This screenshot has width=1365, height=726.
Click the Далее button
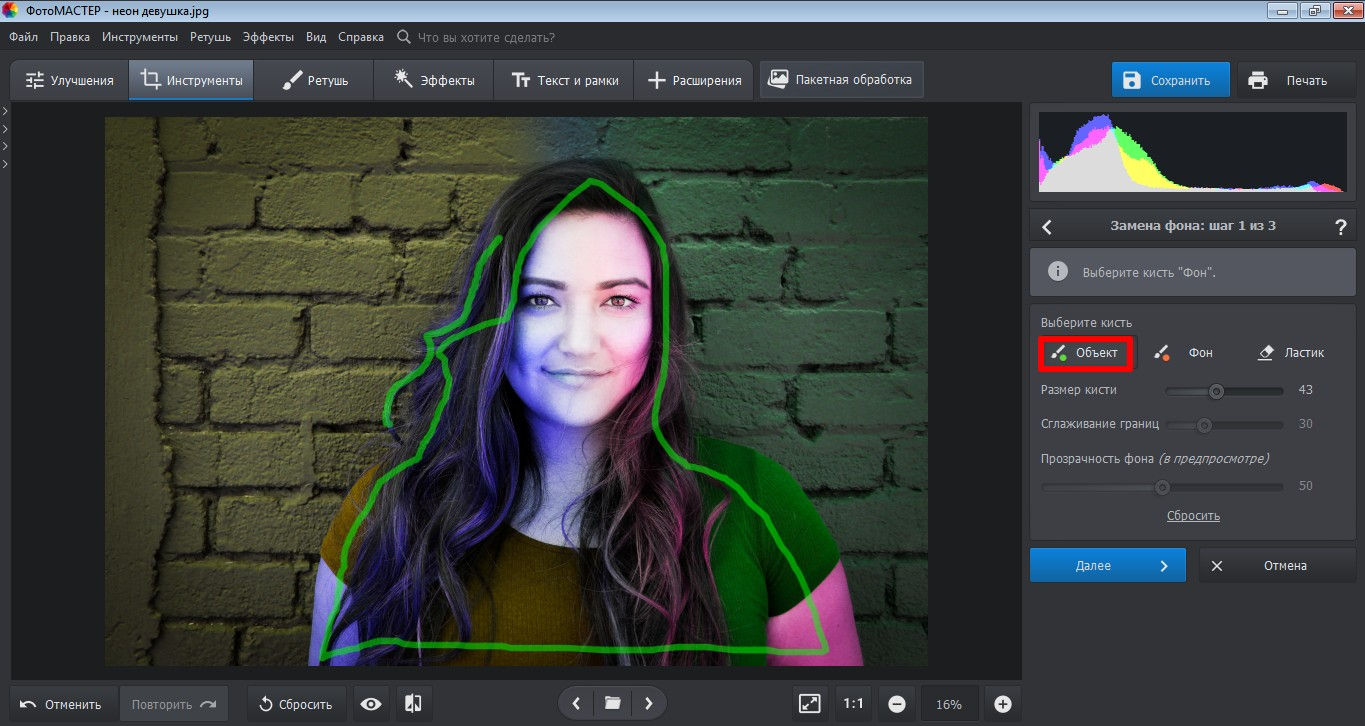click(x=1107, y=565)
